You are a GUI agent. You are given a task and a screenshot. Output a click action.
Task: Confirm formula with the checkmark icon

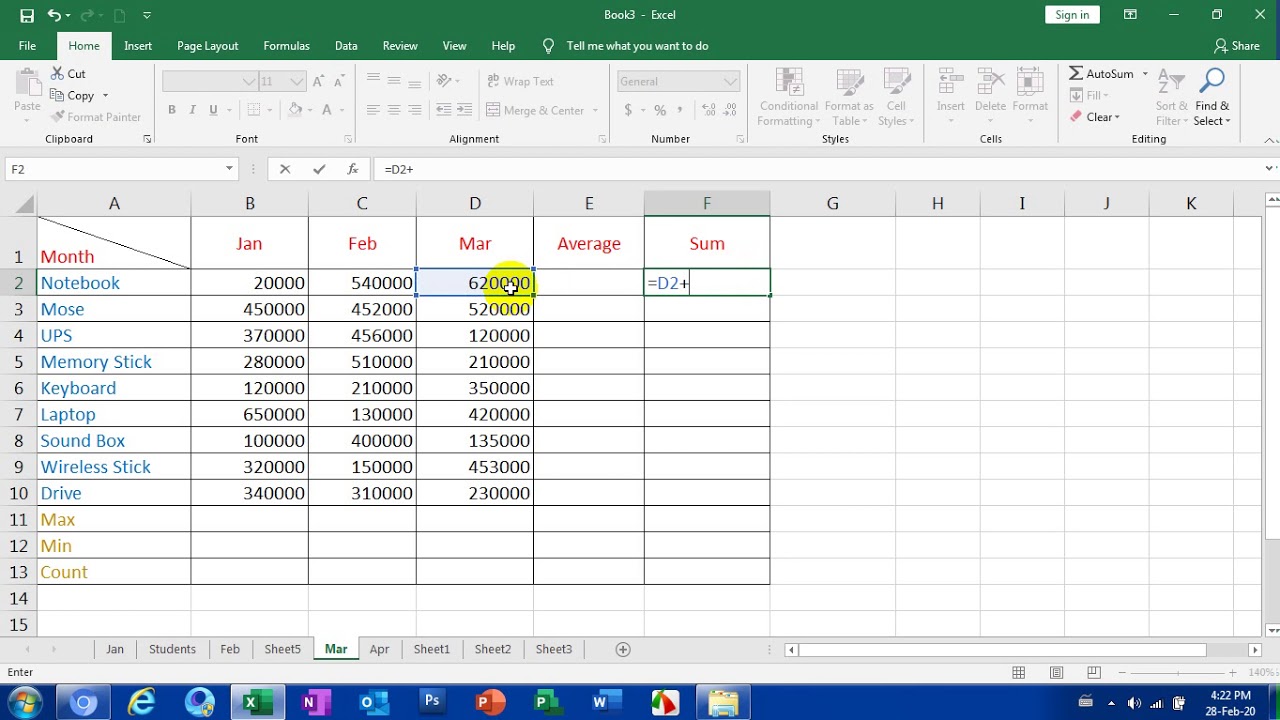(319, 169)
